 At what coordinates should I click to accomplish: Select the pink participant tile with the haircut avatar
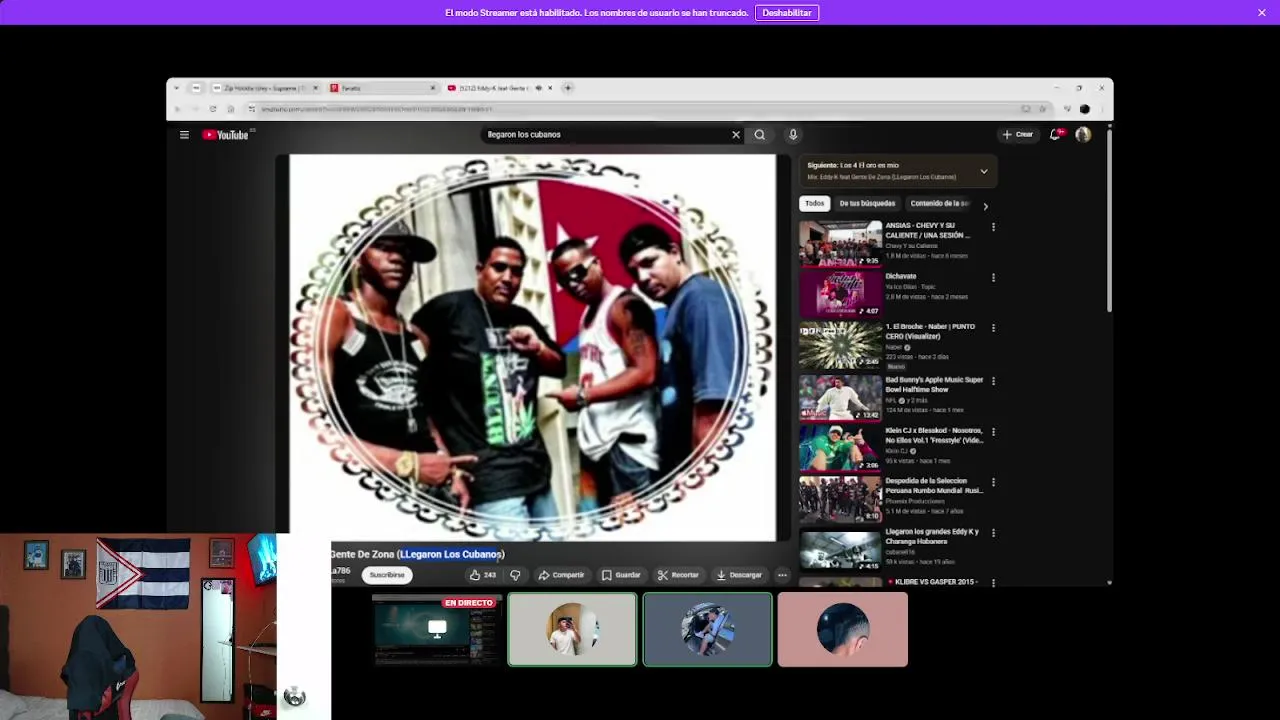point(843,629)
